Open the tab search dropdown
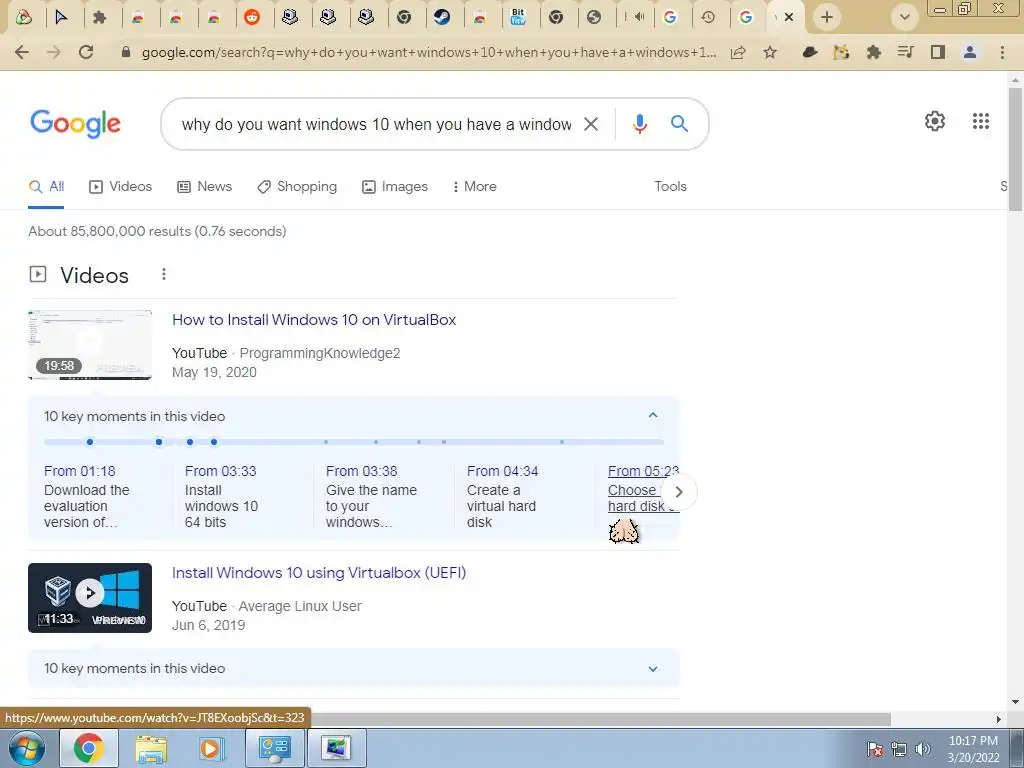This screenshot has height=768, width=1024. 904,18
